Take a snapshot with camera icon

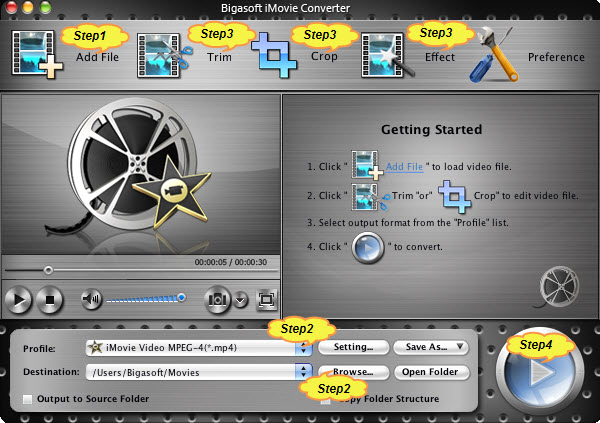(x=217, y=299)
